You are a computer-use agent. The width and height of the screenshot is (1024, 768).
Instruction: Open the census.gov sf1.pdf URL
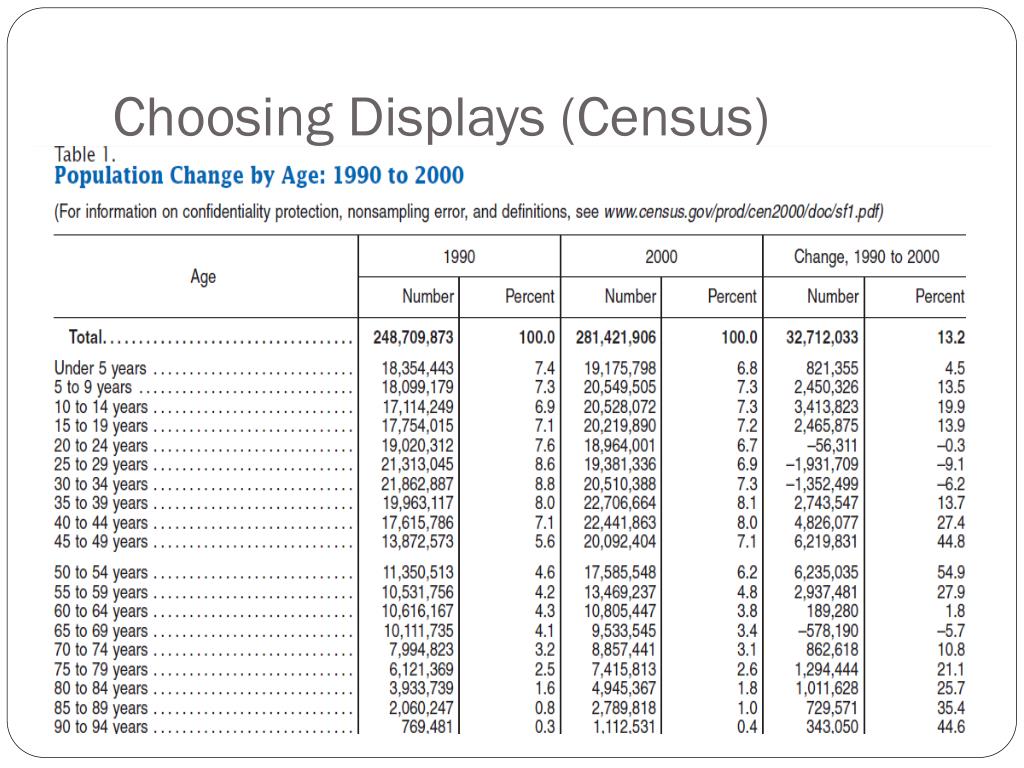[743, 212]
